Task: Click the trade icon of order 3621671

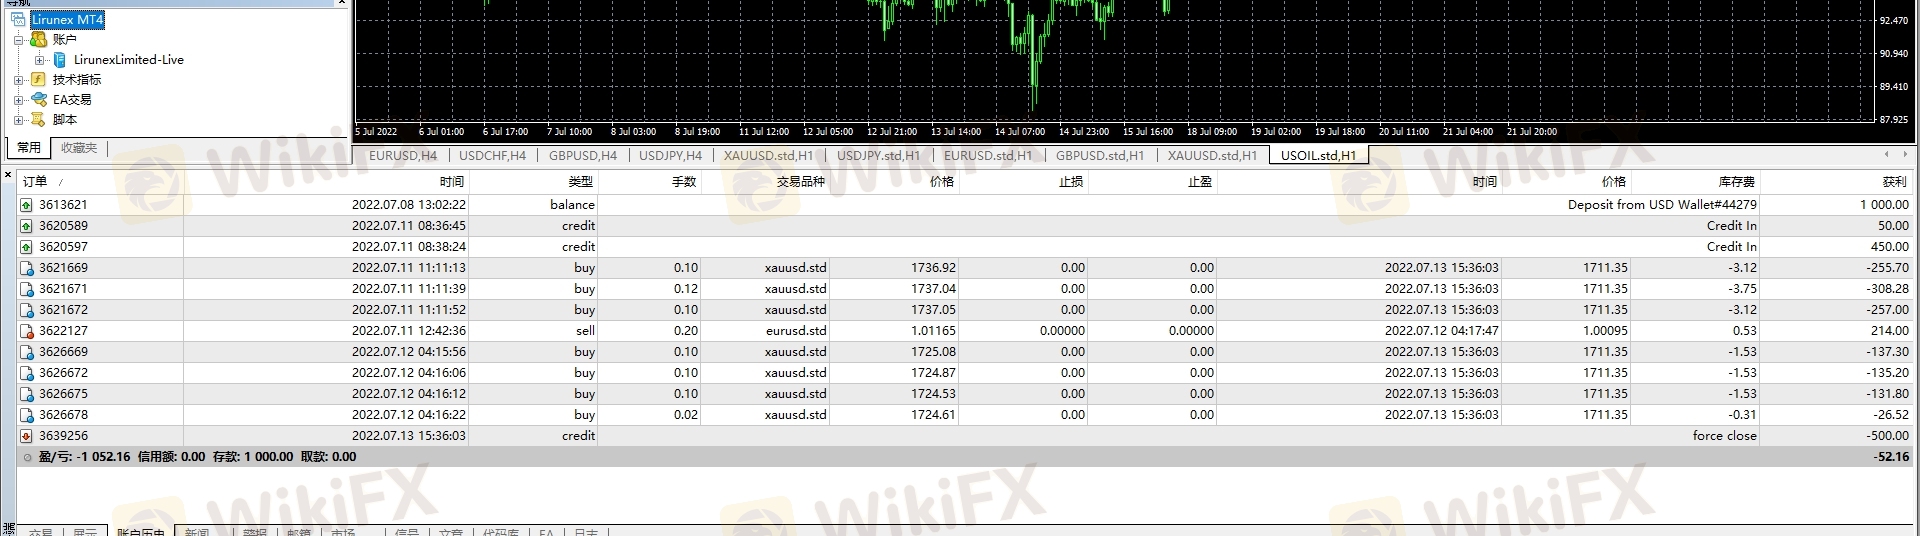Action: click(27, 289)
